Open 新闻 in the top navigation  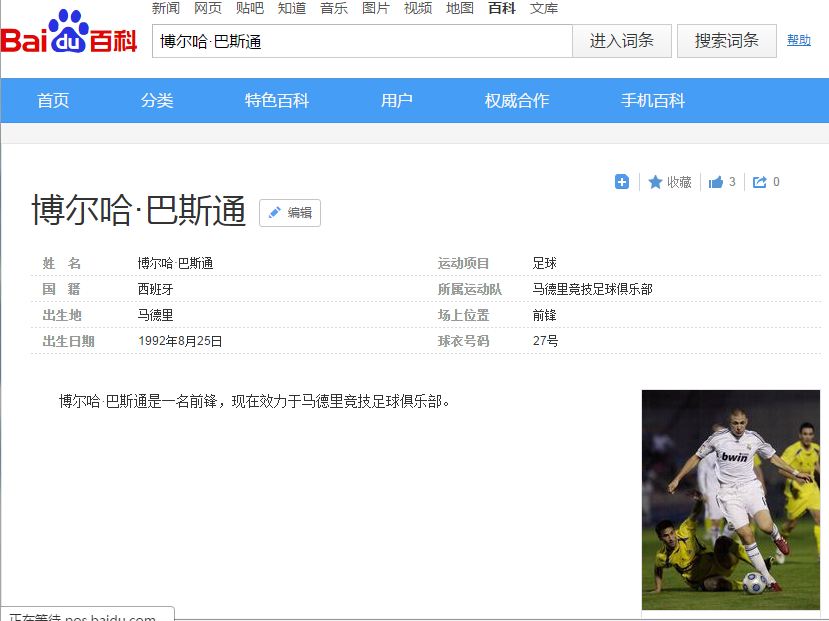click(165, 8)
